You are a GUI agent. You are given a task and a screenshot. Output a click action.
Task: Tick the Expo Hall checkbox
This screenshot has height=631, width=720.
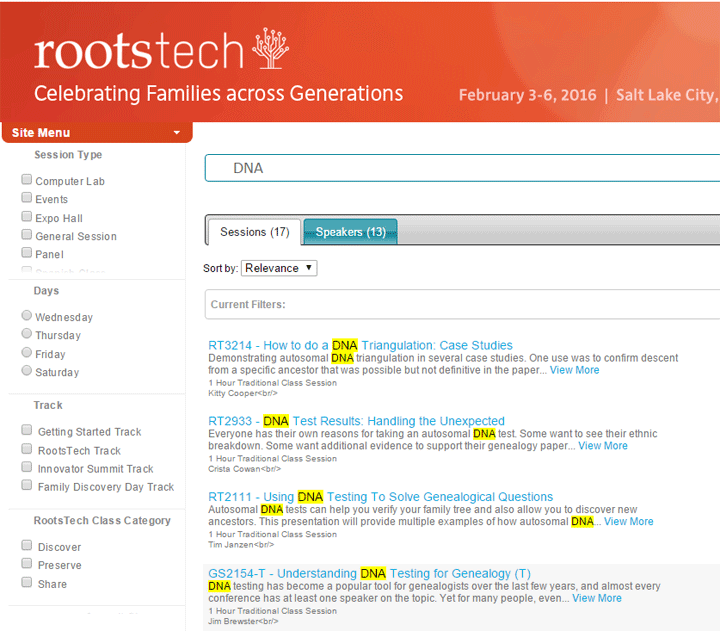(x=27, y=216)
